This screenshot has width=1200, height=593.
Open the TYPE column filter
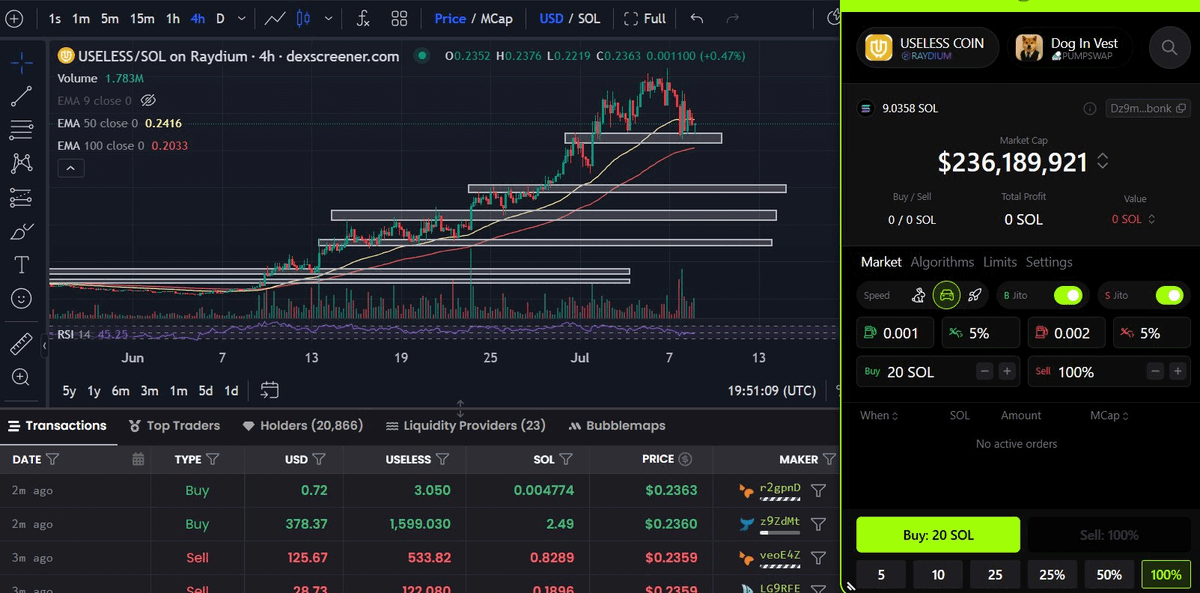click(213, 459)
